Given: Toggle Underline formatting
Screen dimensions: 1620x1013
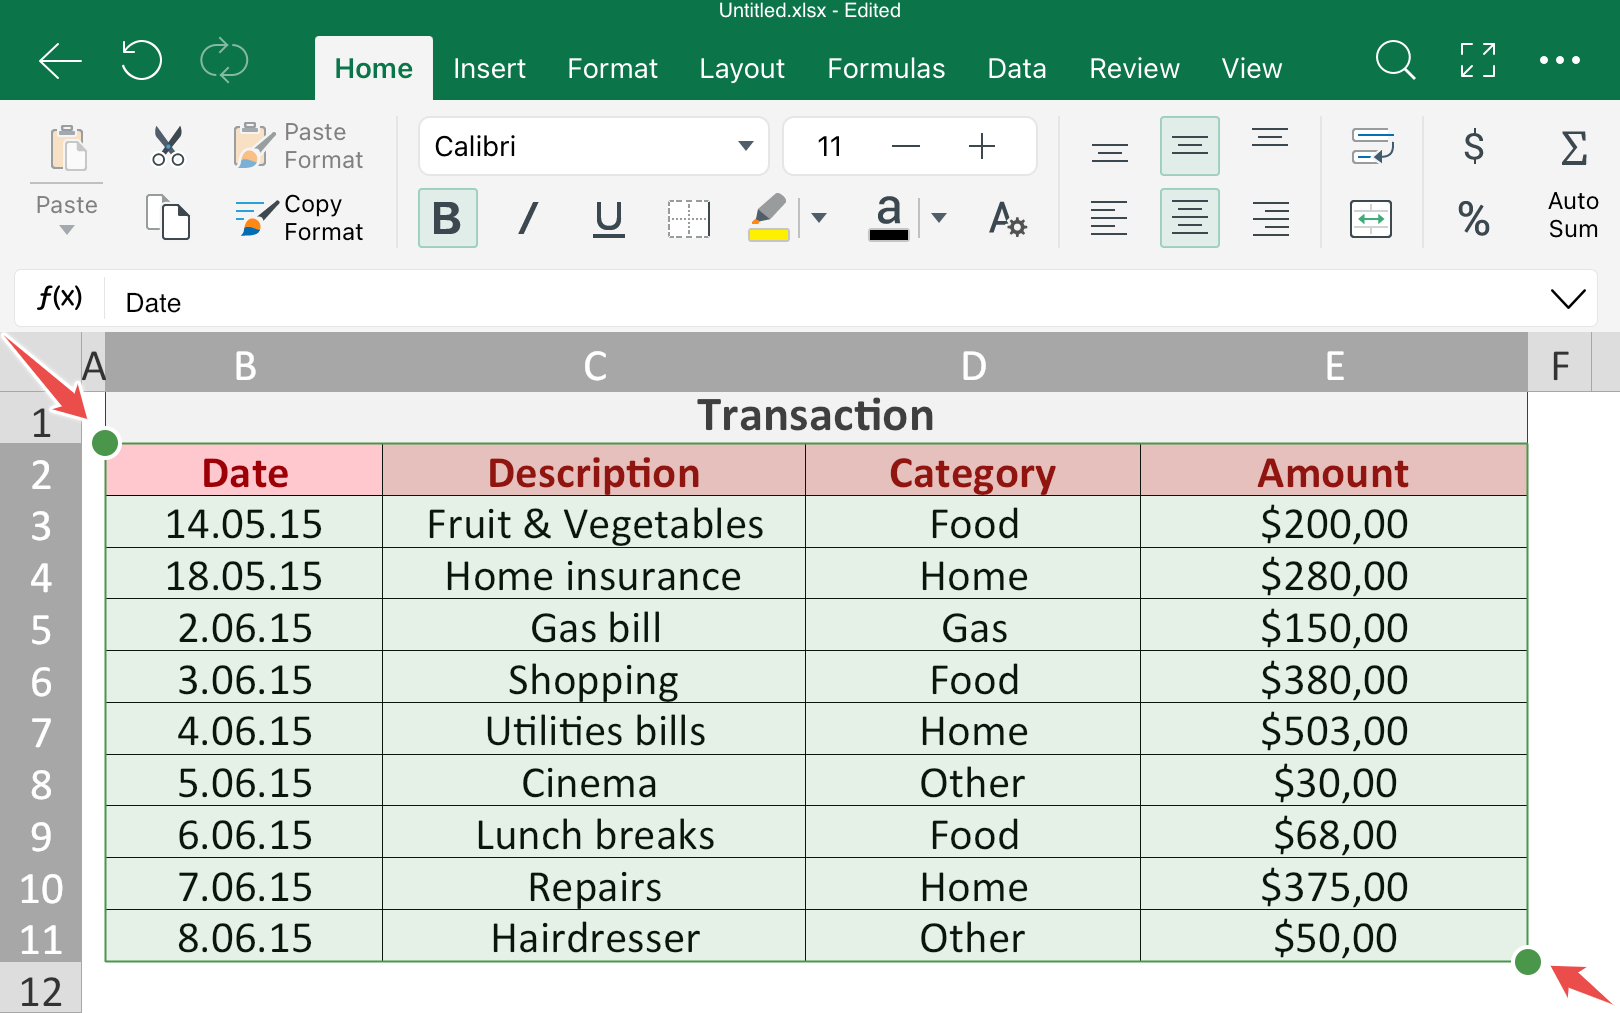Looking at the screenshot, I should 608,218.
